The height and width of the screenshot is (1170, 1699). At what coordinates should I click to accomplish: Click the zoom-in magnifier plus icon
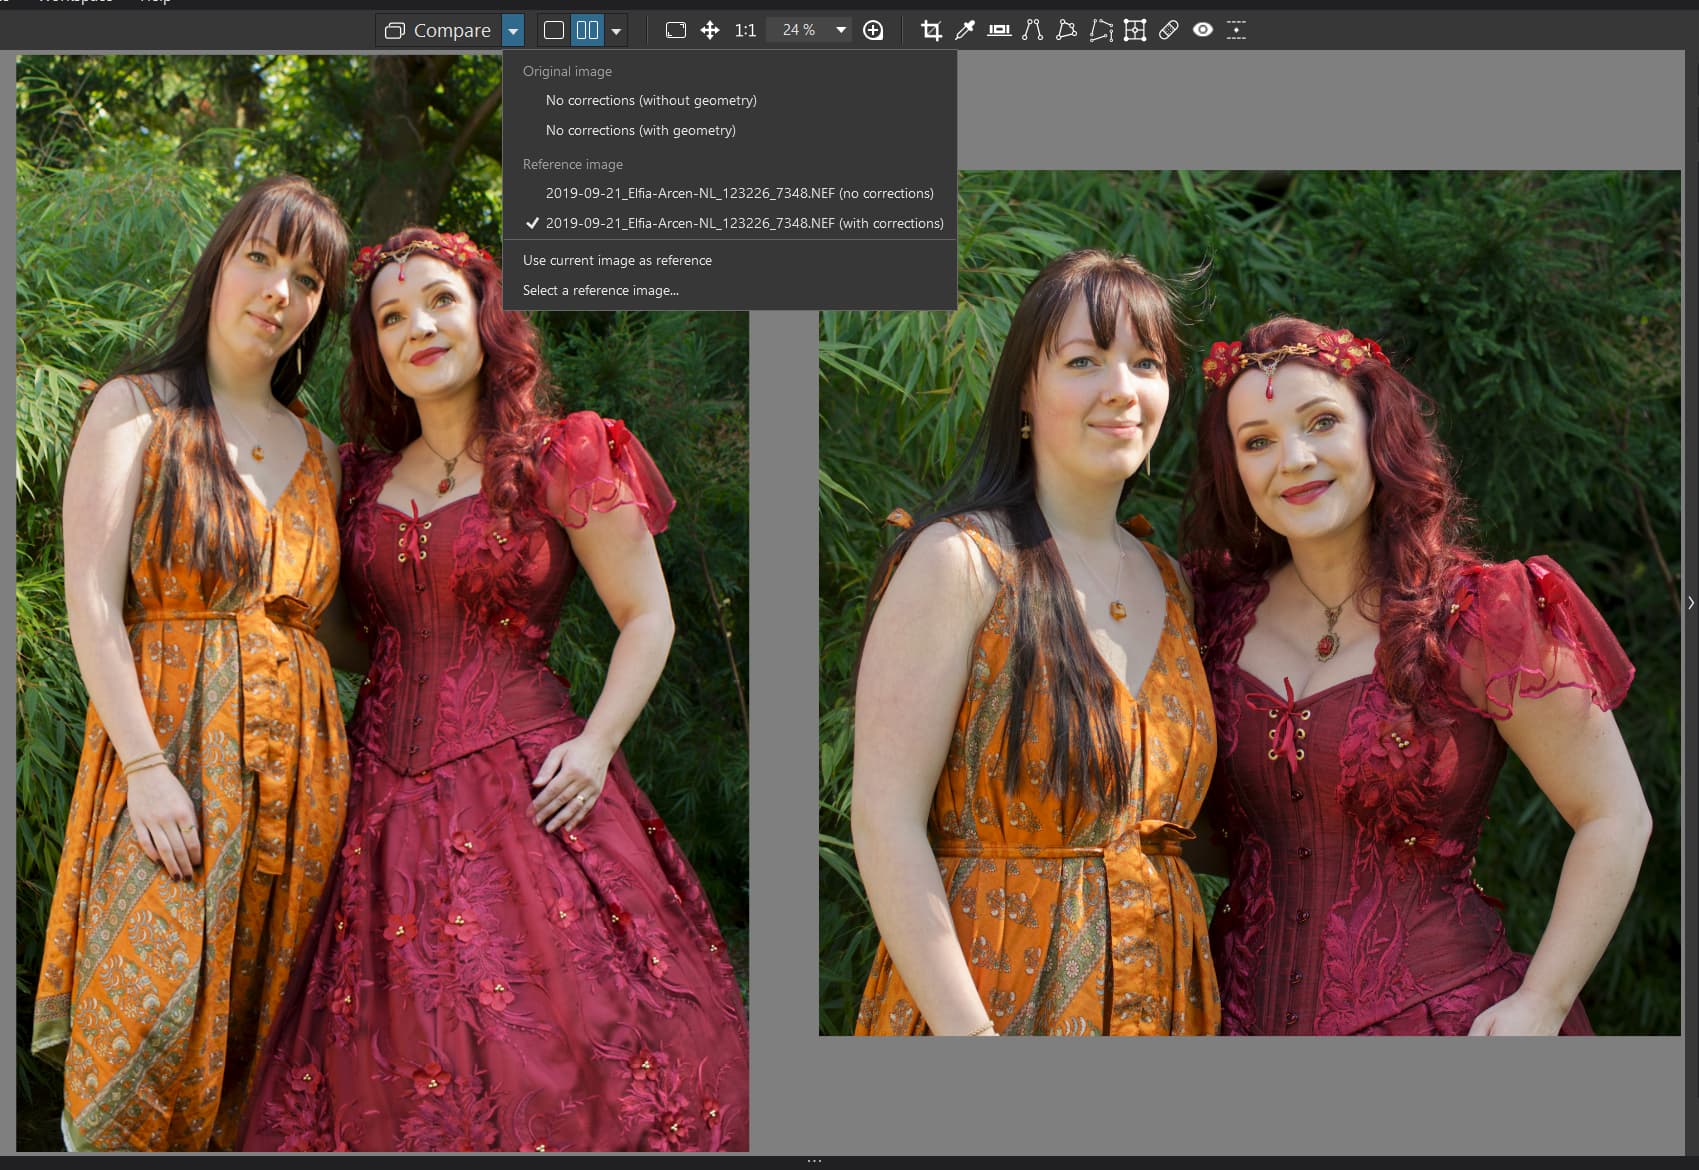(x=873, y=30)
